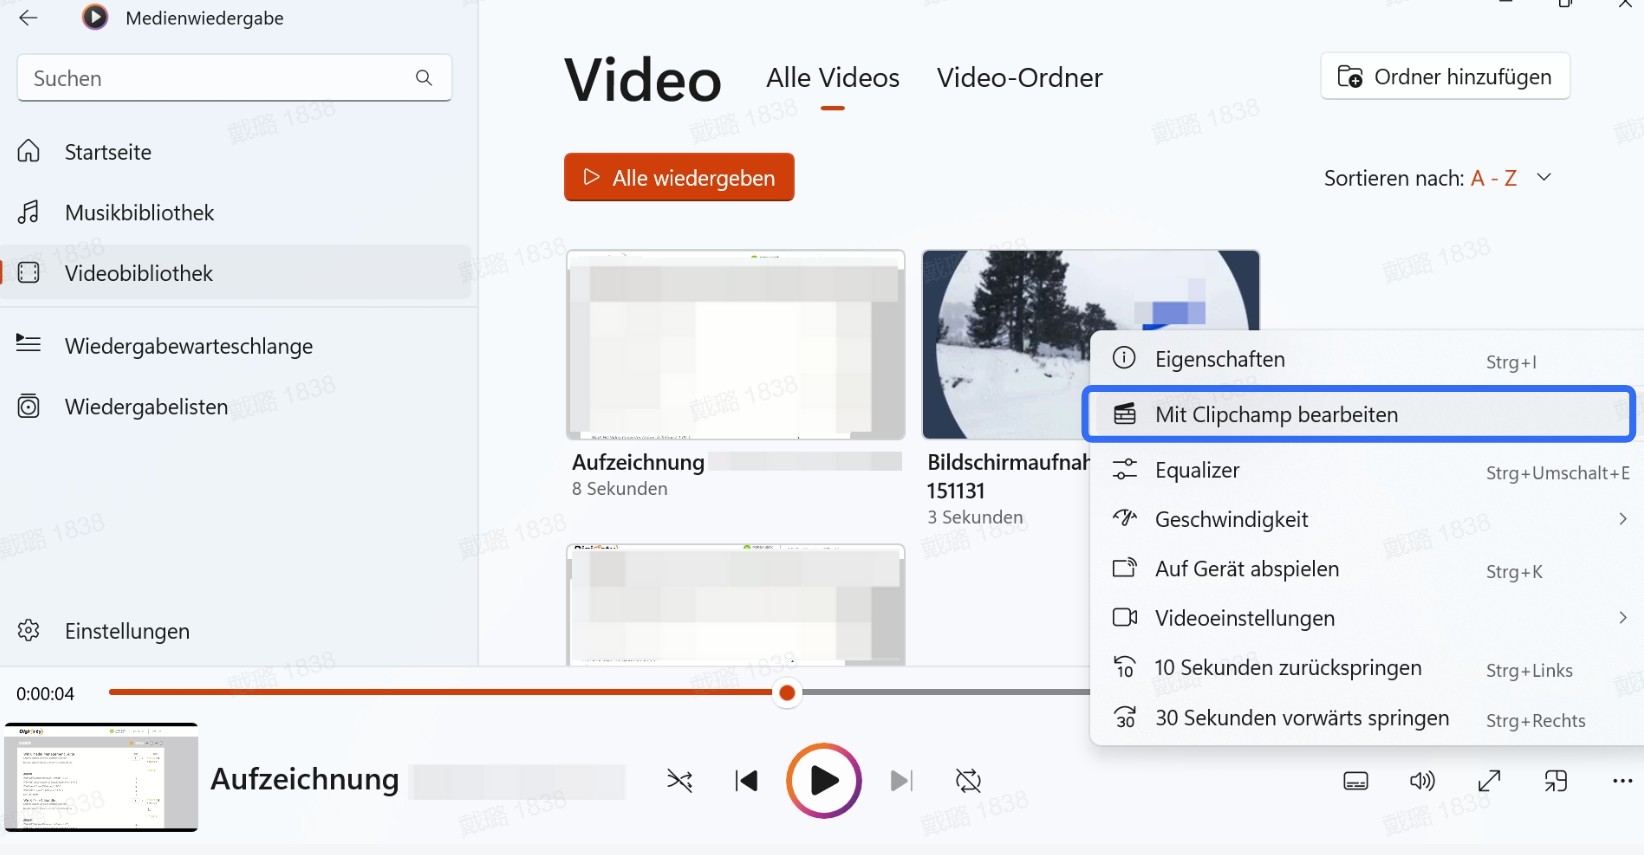Open the Sortieren nach A - Z dropdown

click(x=1437, y=178)
